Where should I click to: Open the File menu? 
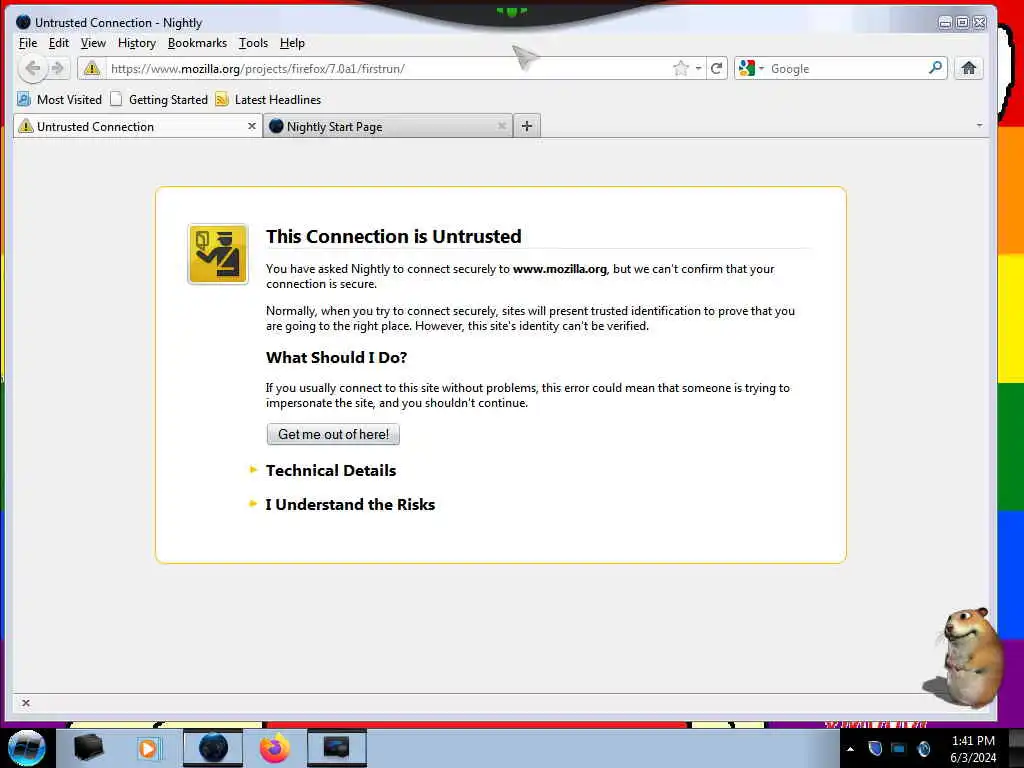27,43
